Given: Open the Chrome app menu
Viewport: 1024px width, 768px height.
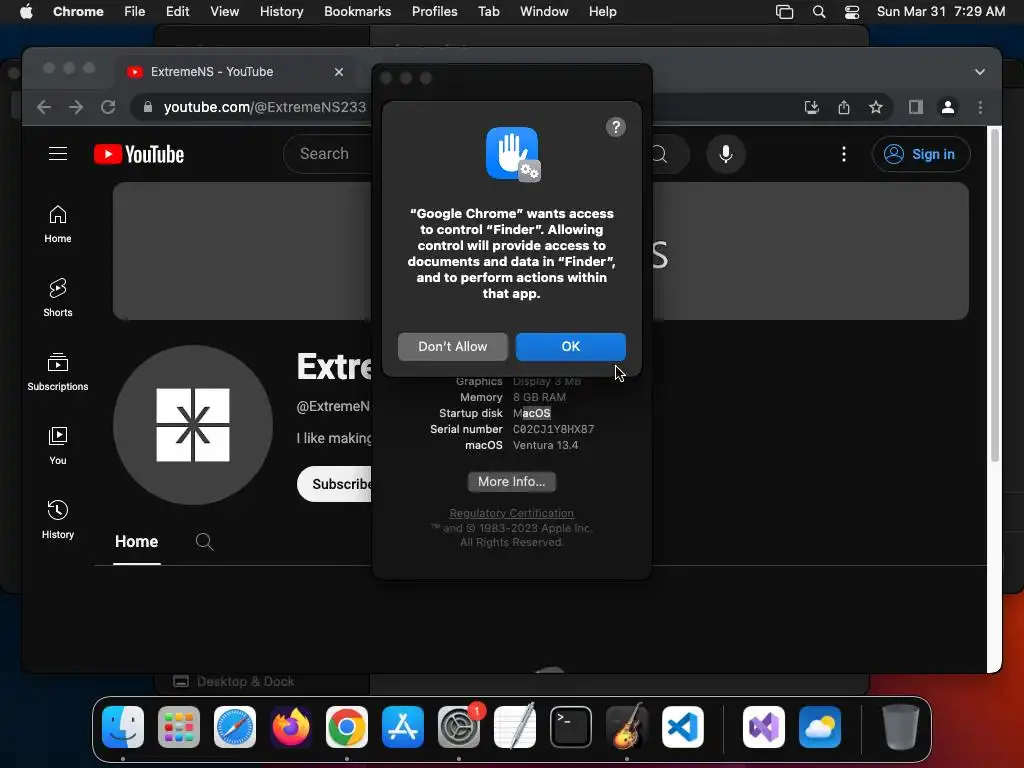Looking at the screenshot, I should [78, 12].
